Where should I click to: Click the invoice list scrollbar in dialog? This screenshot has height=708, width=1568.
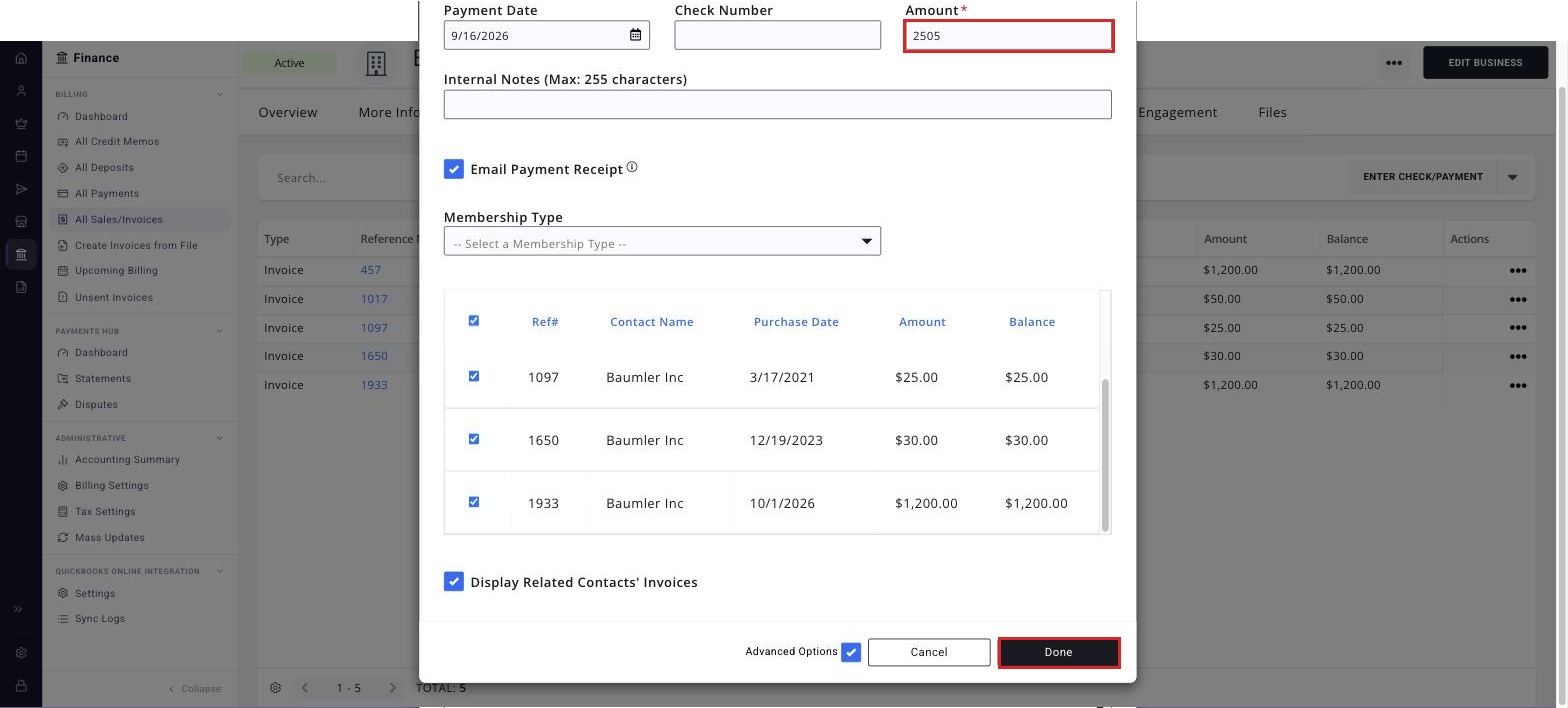tap(1105, 455)
